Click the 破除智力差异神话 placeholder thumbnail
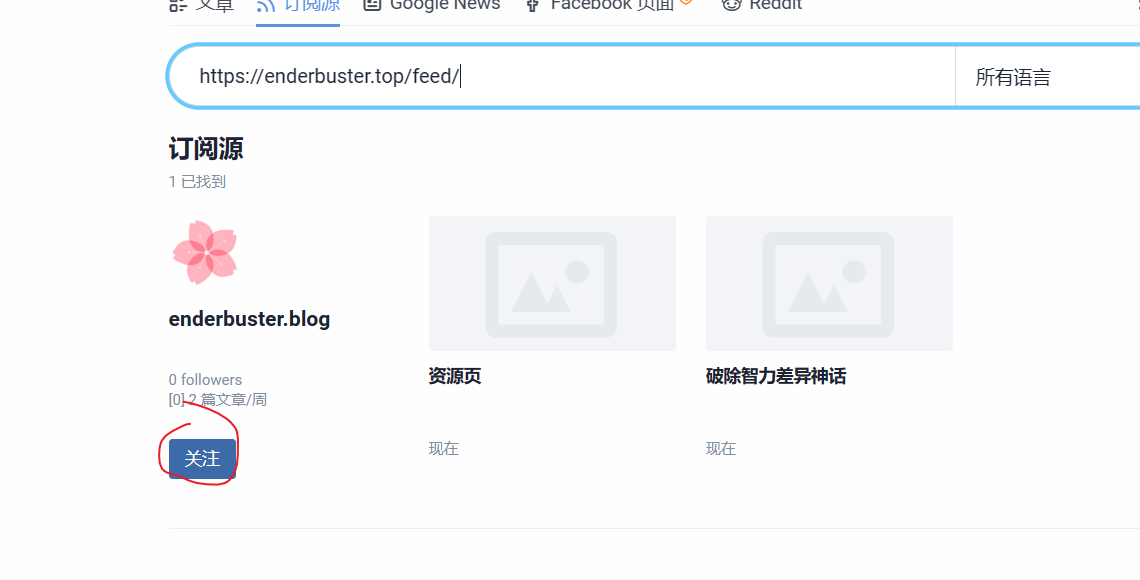Viewport: 1140px width, 580px height. [829, 283]
